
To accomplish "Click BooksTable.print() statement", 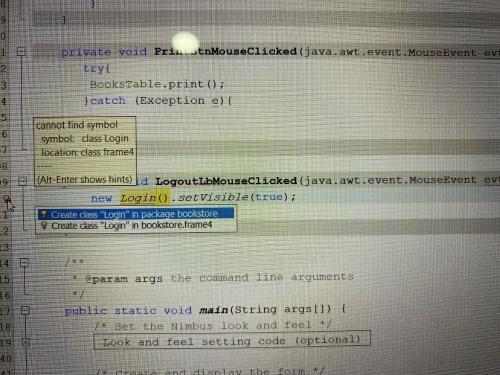I will pyautogui.click(x=157, y=84).
